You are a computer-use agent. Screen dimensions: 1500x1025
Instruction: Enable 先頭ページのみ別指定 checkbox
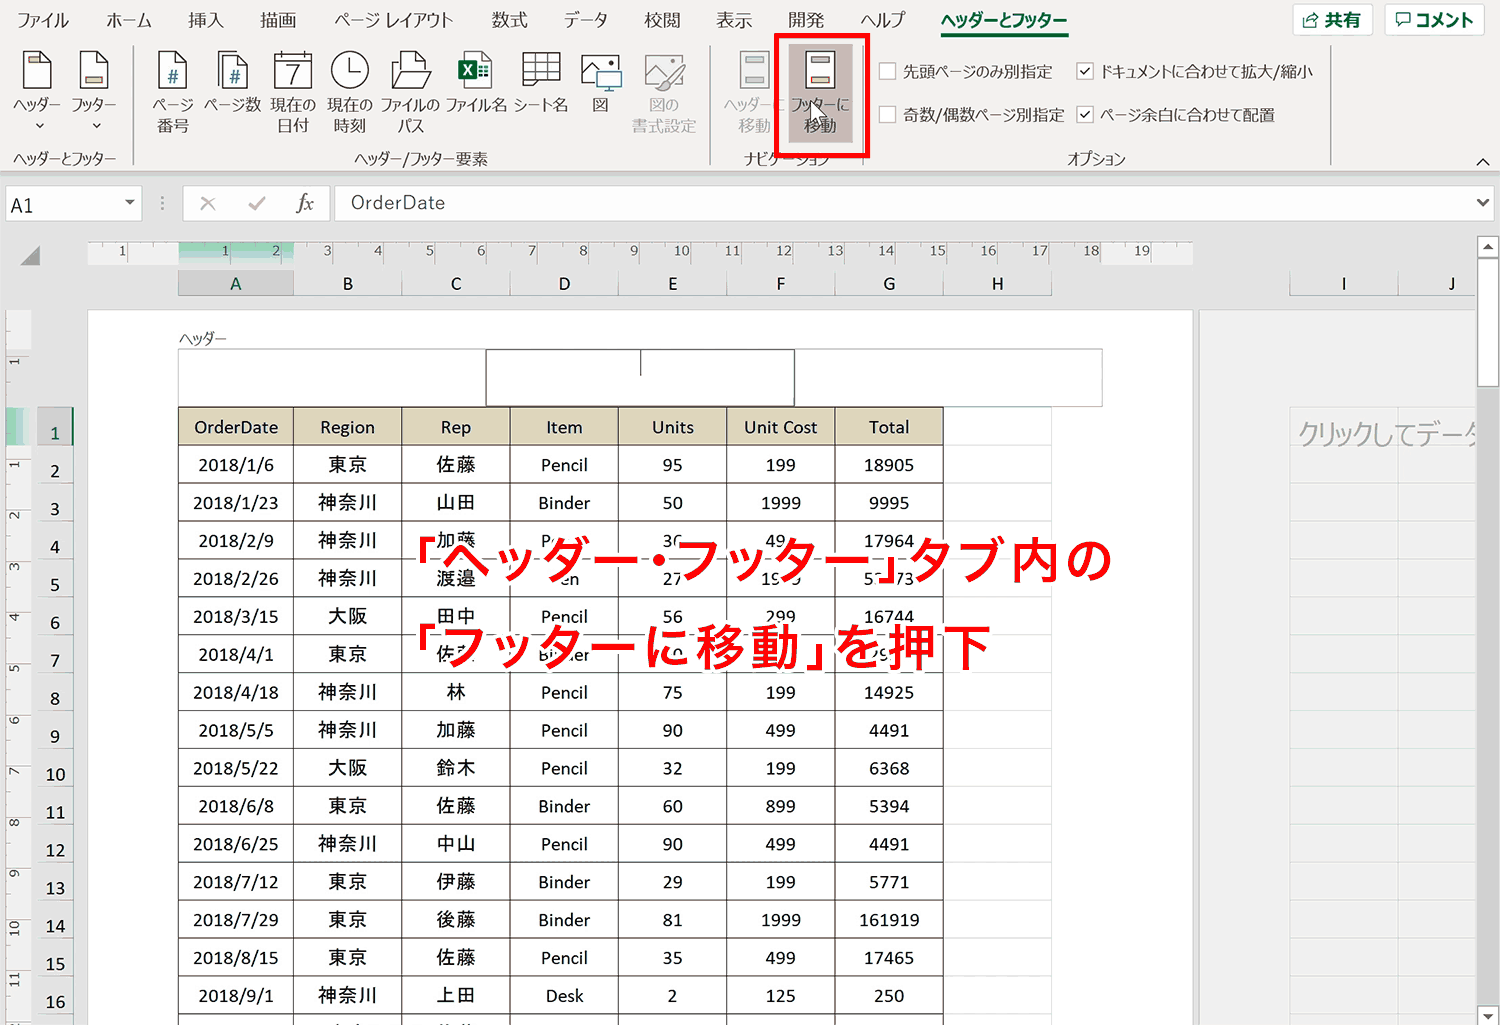tap(887, 71)
